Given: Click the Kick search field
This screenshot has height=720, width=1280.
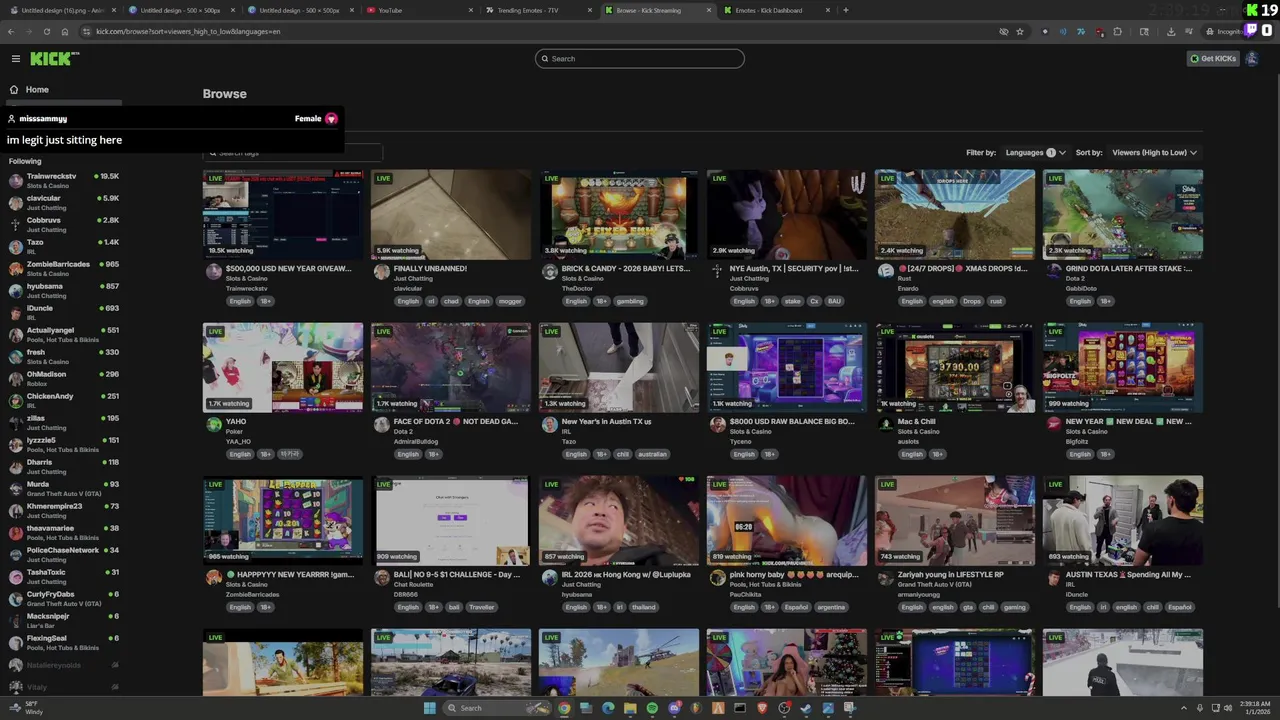Looking at the screenshot, I should click(x=640, y=59).
